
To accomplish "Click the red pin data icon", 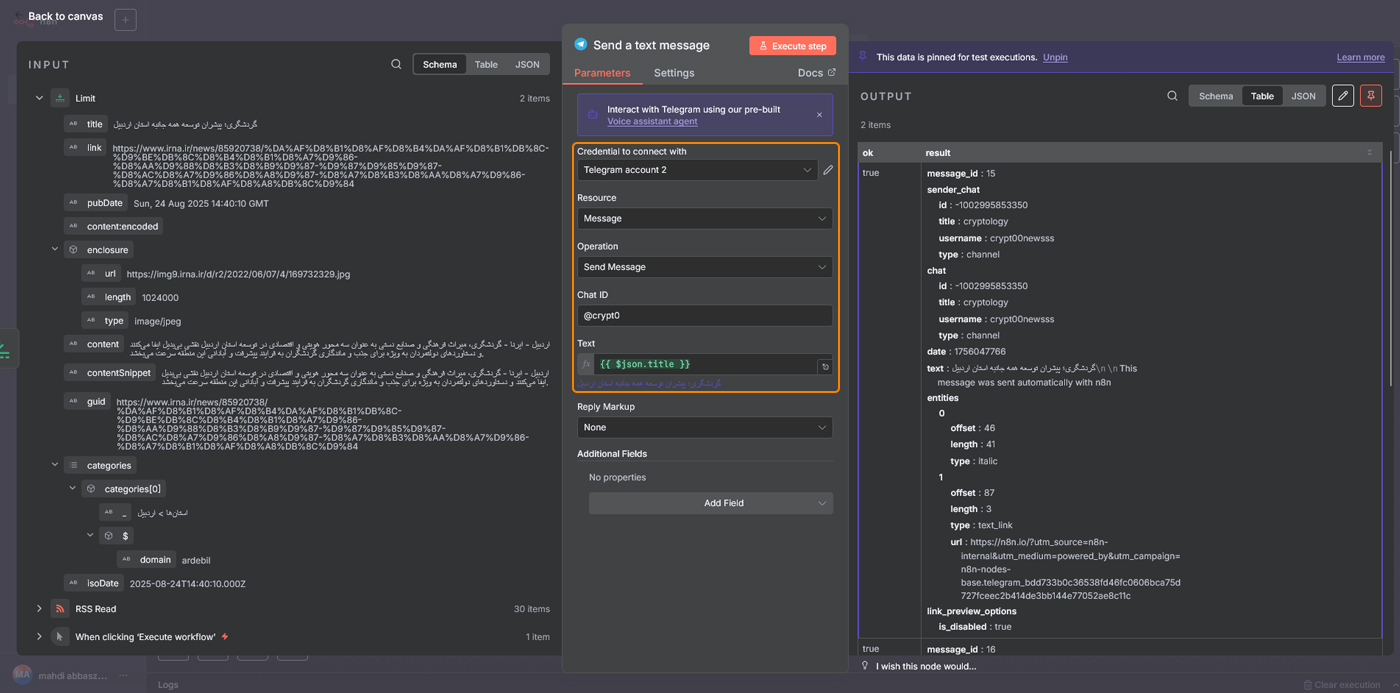I will click(1371, 96).
